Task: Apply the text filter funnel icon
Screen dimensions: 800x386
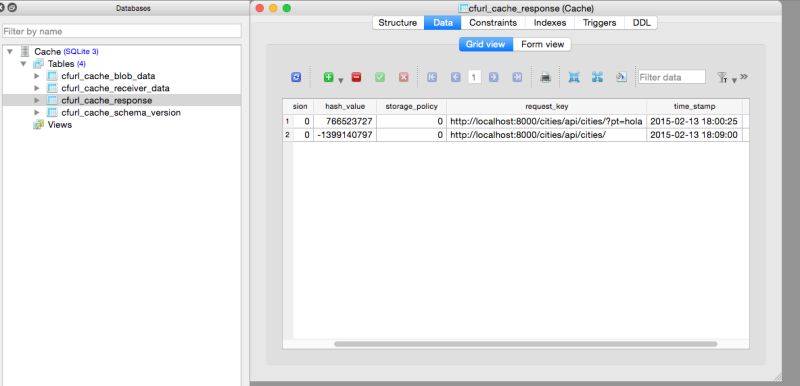Action: (x=722, y=78)
